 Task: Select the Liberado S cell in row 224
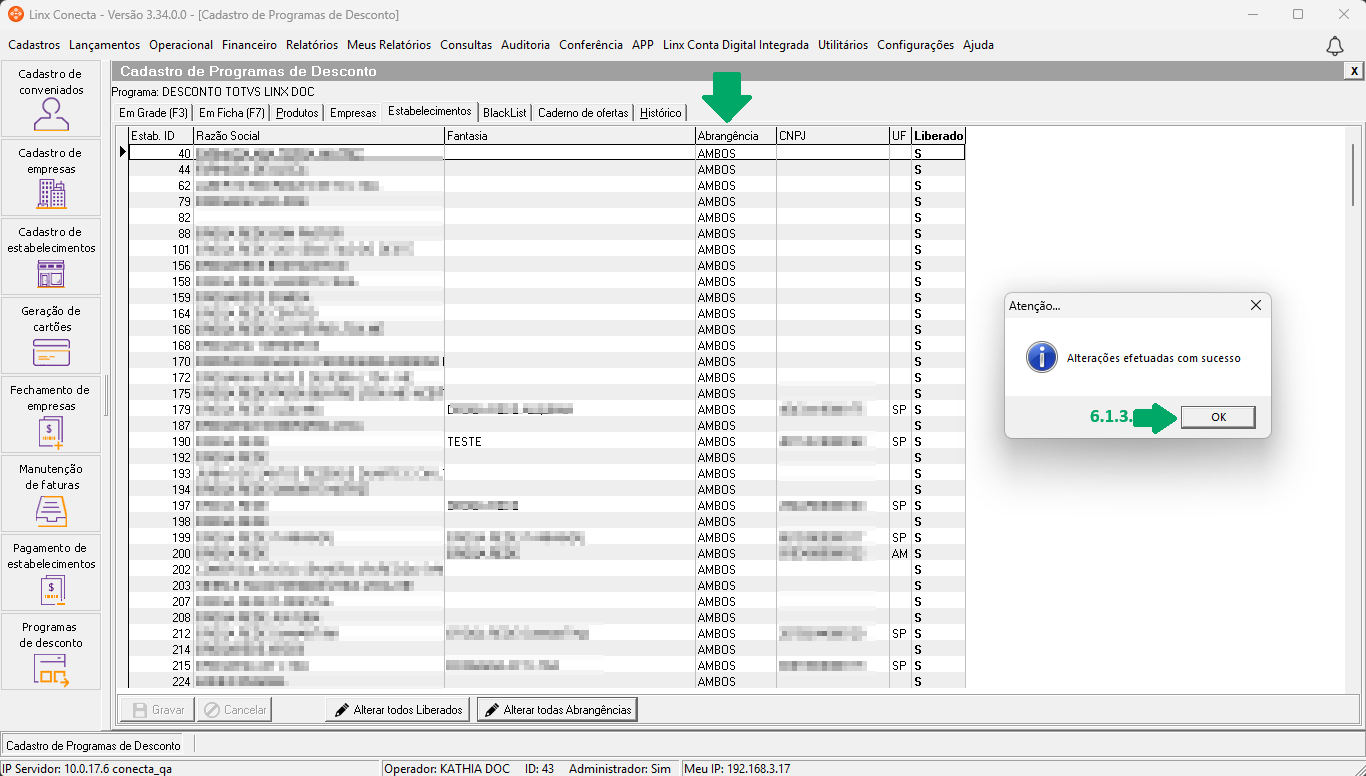click(x=938, y=682)
